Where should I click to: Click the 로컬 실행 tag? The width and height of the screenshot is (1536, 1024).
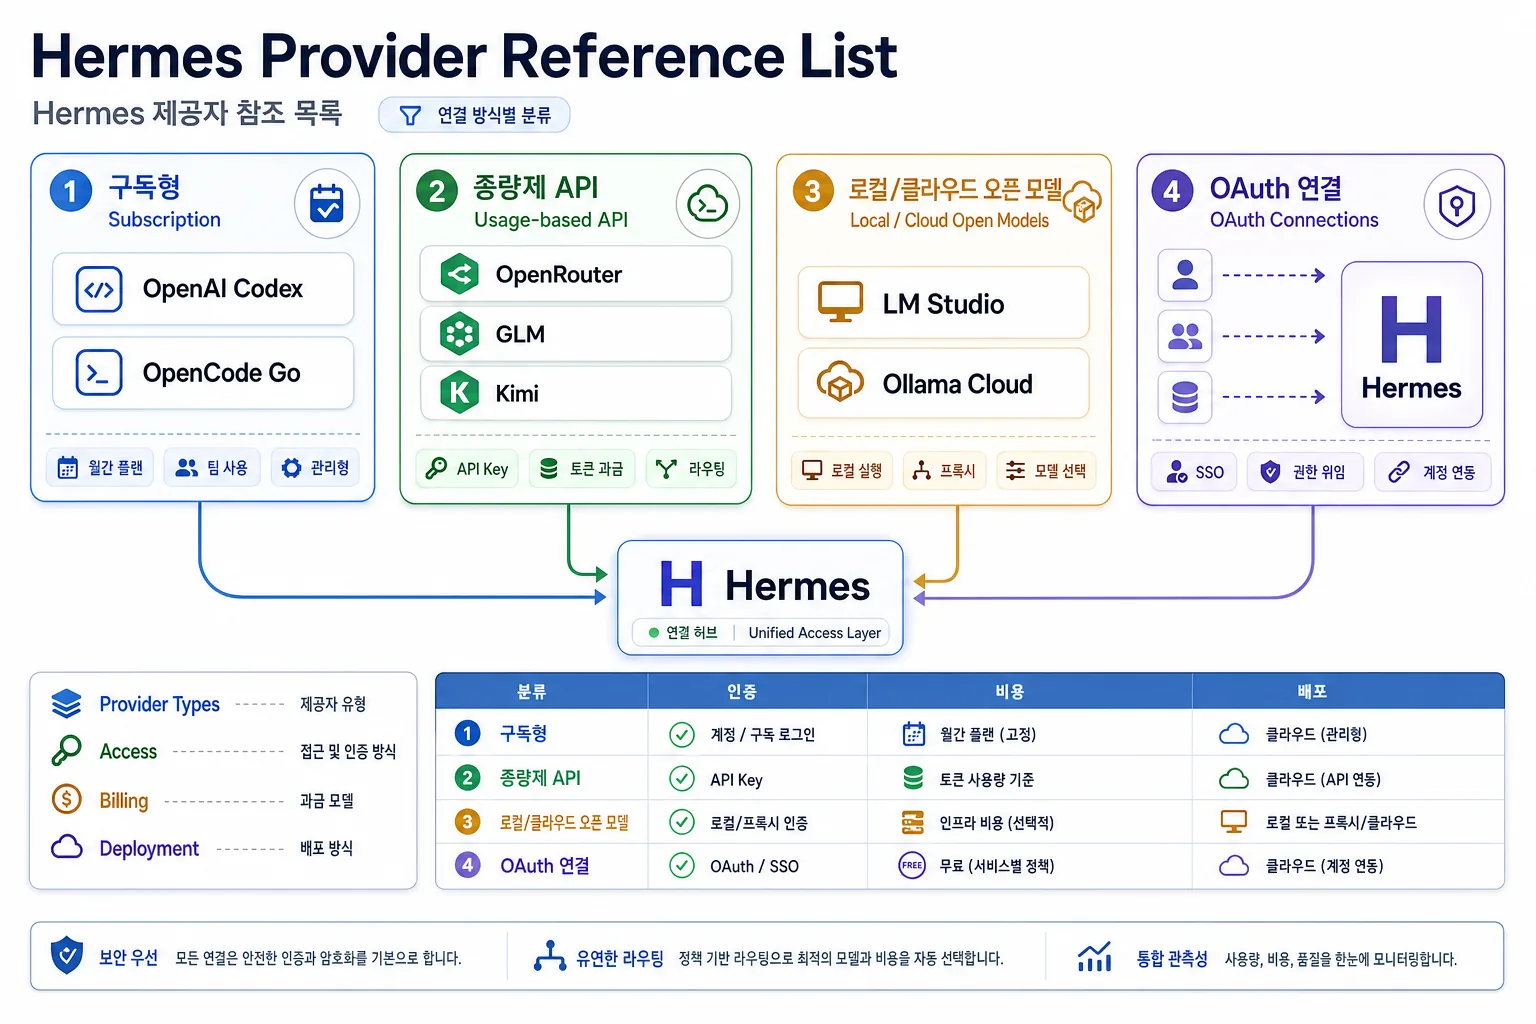[842, 470]
